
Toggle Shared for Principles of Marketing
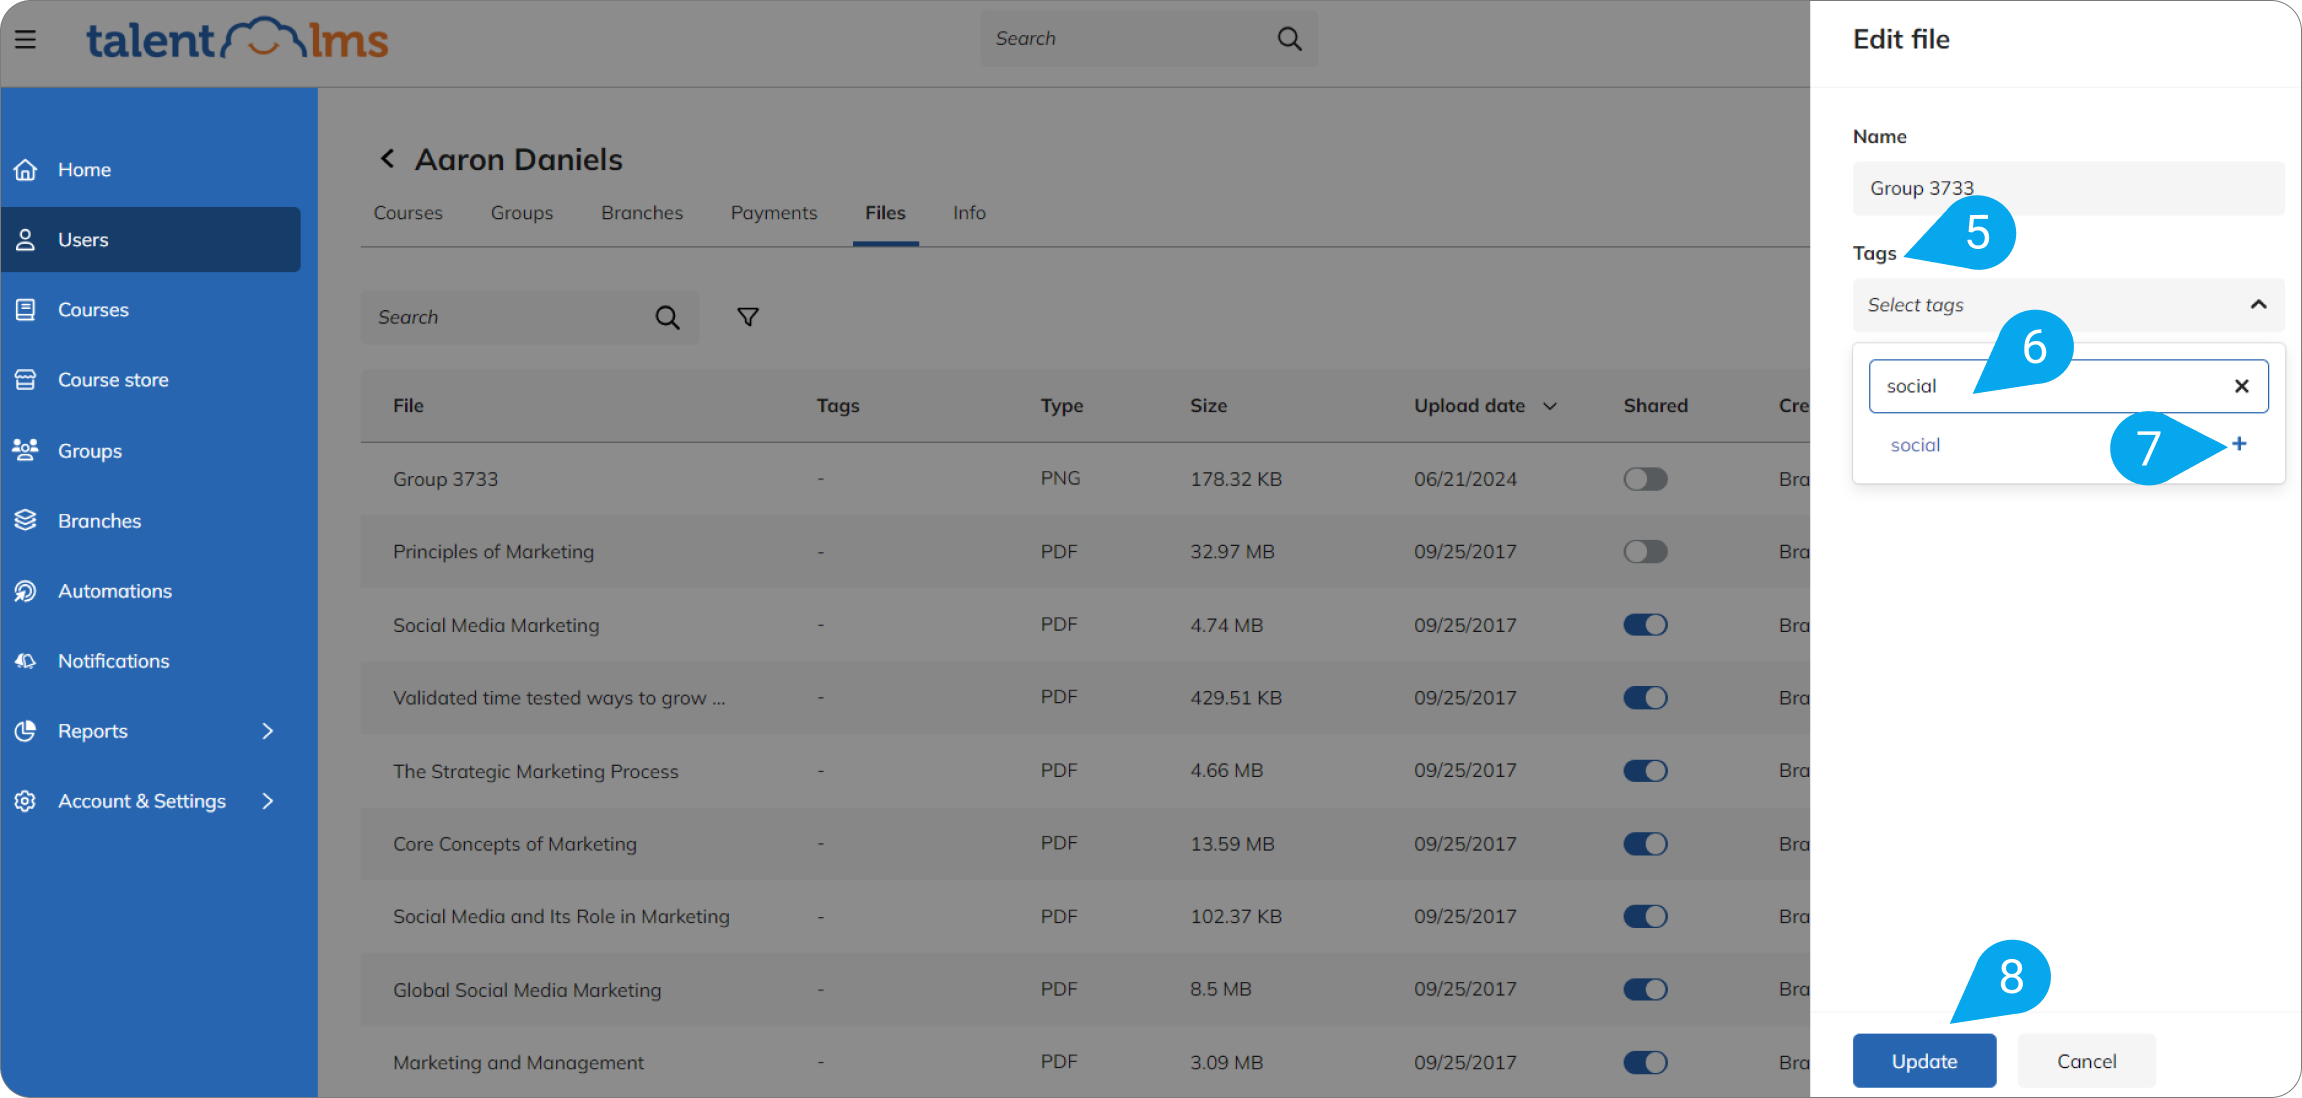[1645, 552]
